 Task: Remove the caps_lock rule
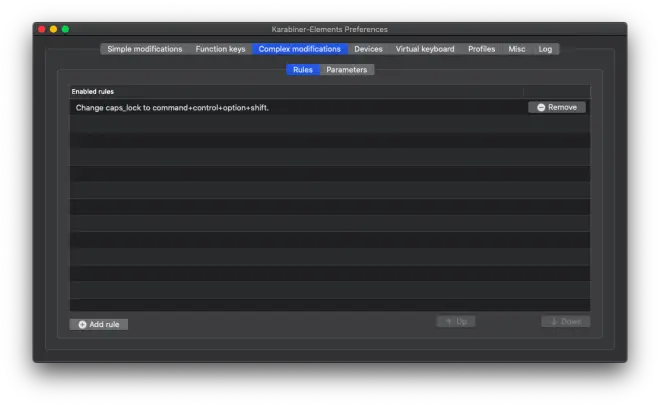click(x=557, y=107)
